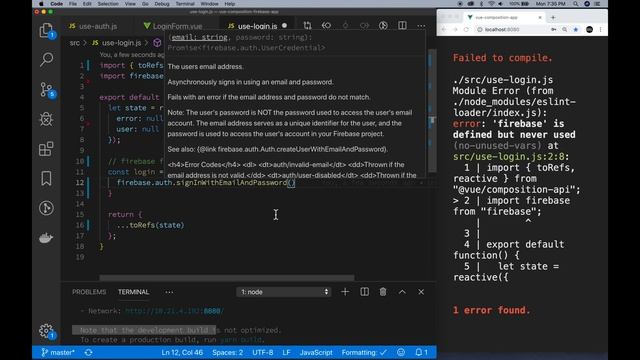Click the go back revision icon in editor toolbar

point(326,26)
